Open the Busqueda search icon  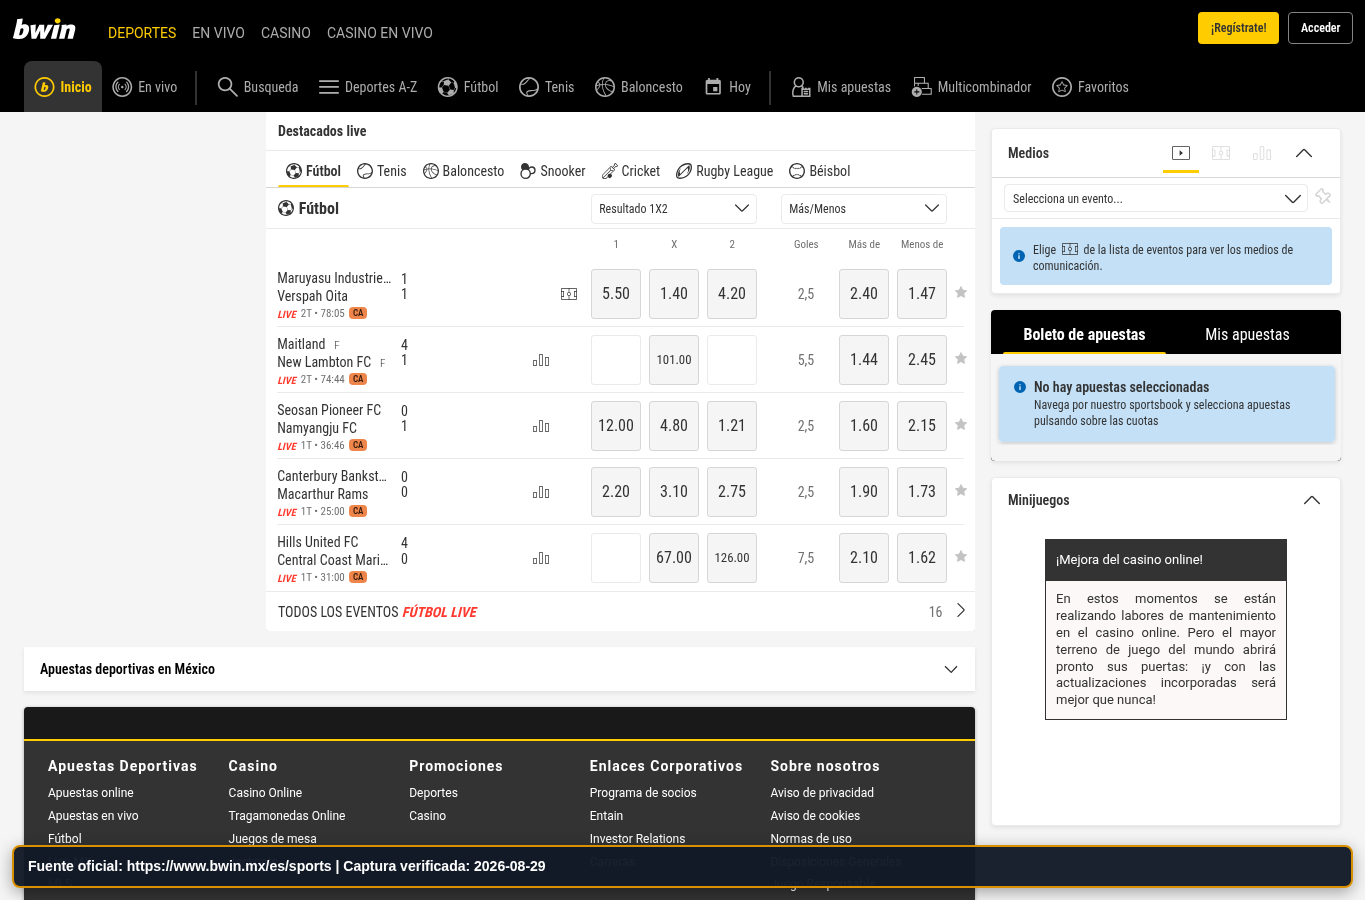(227, 87)
